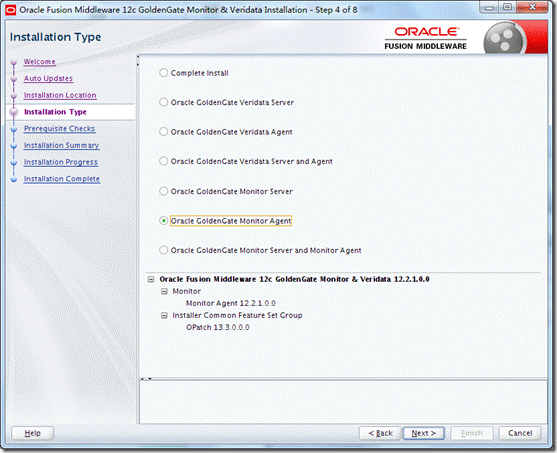The width and height of the screenshot is (557, 453).
Task: Choose Oracle GoldenGate Veridata Server option
Action: (163, 102)
